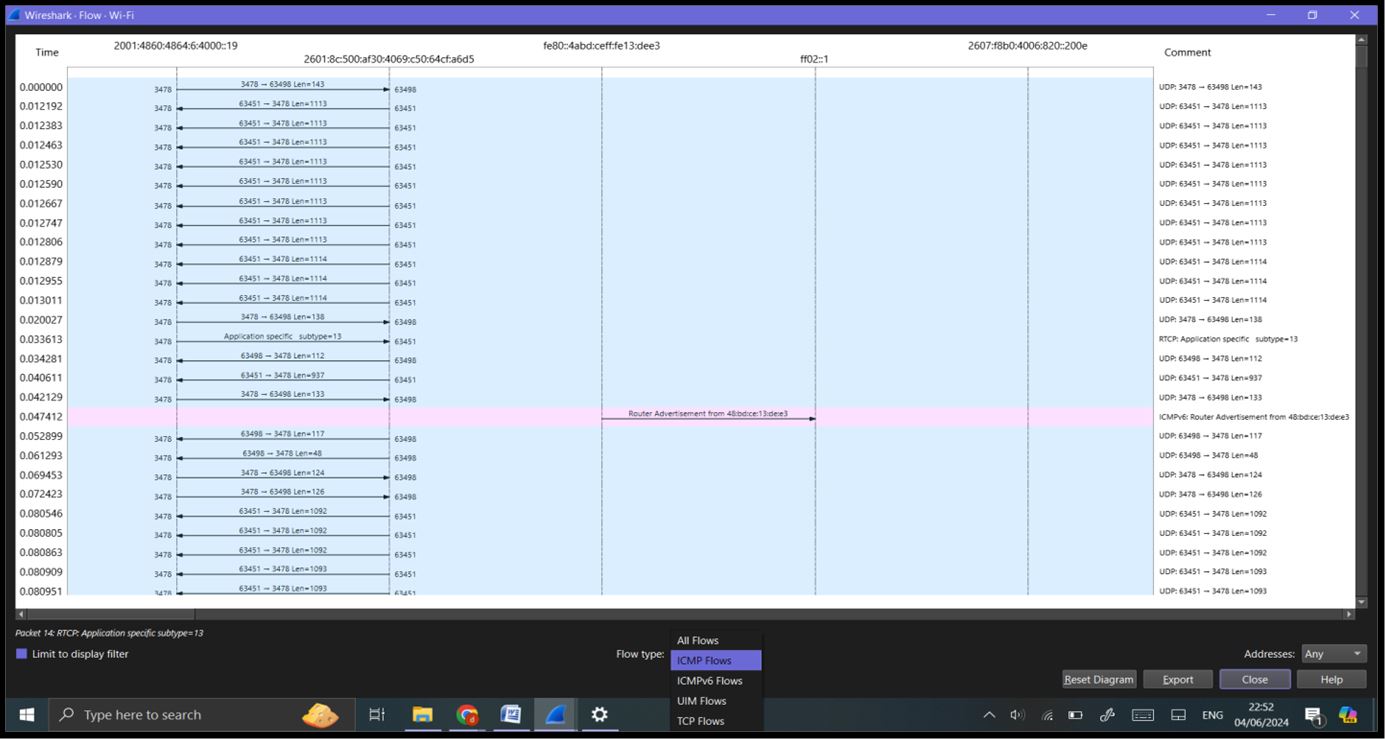This screenshot has width=1385, height=739.
Task: Export the flow diagram
Action: click(x=1177, y=679)
